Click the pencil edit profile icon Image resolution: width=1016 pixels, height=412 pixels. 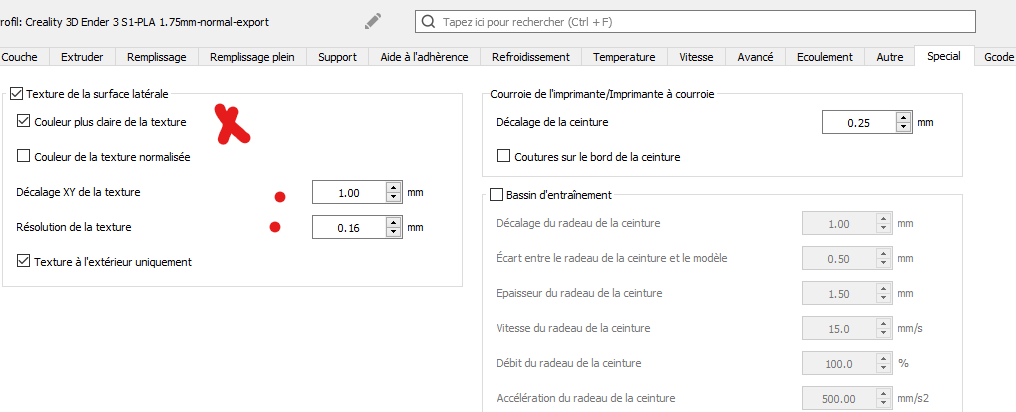(373, 21)
